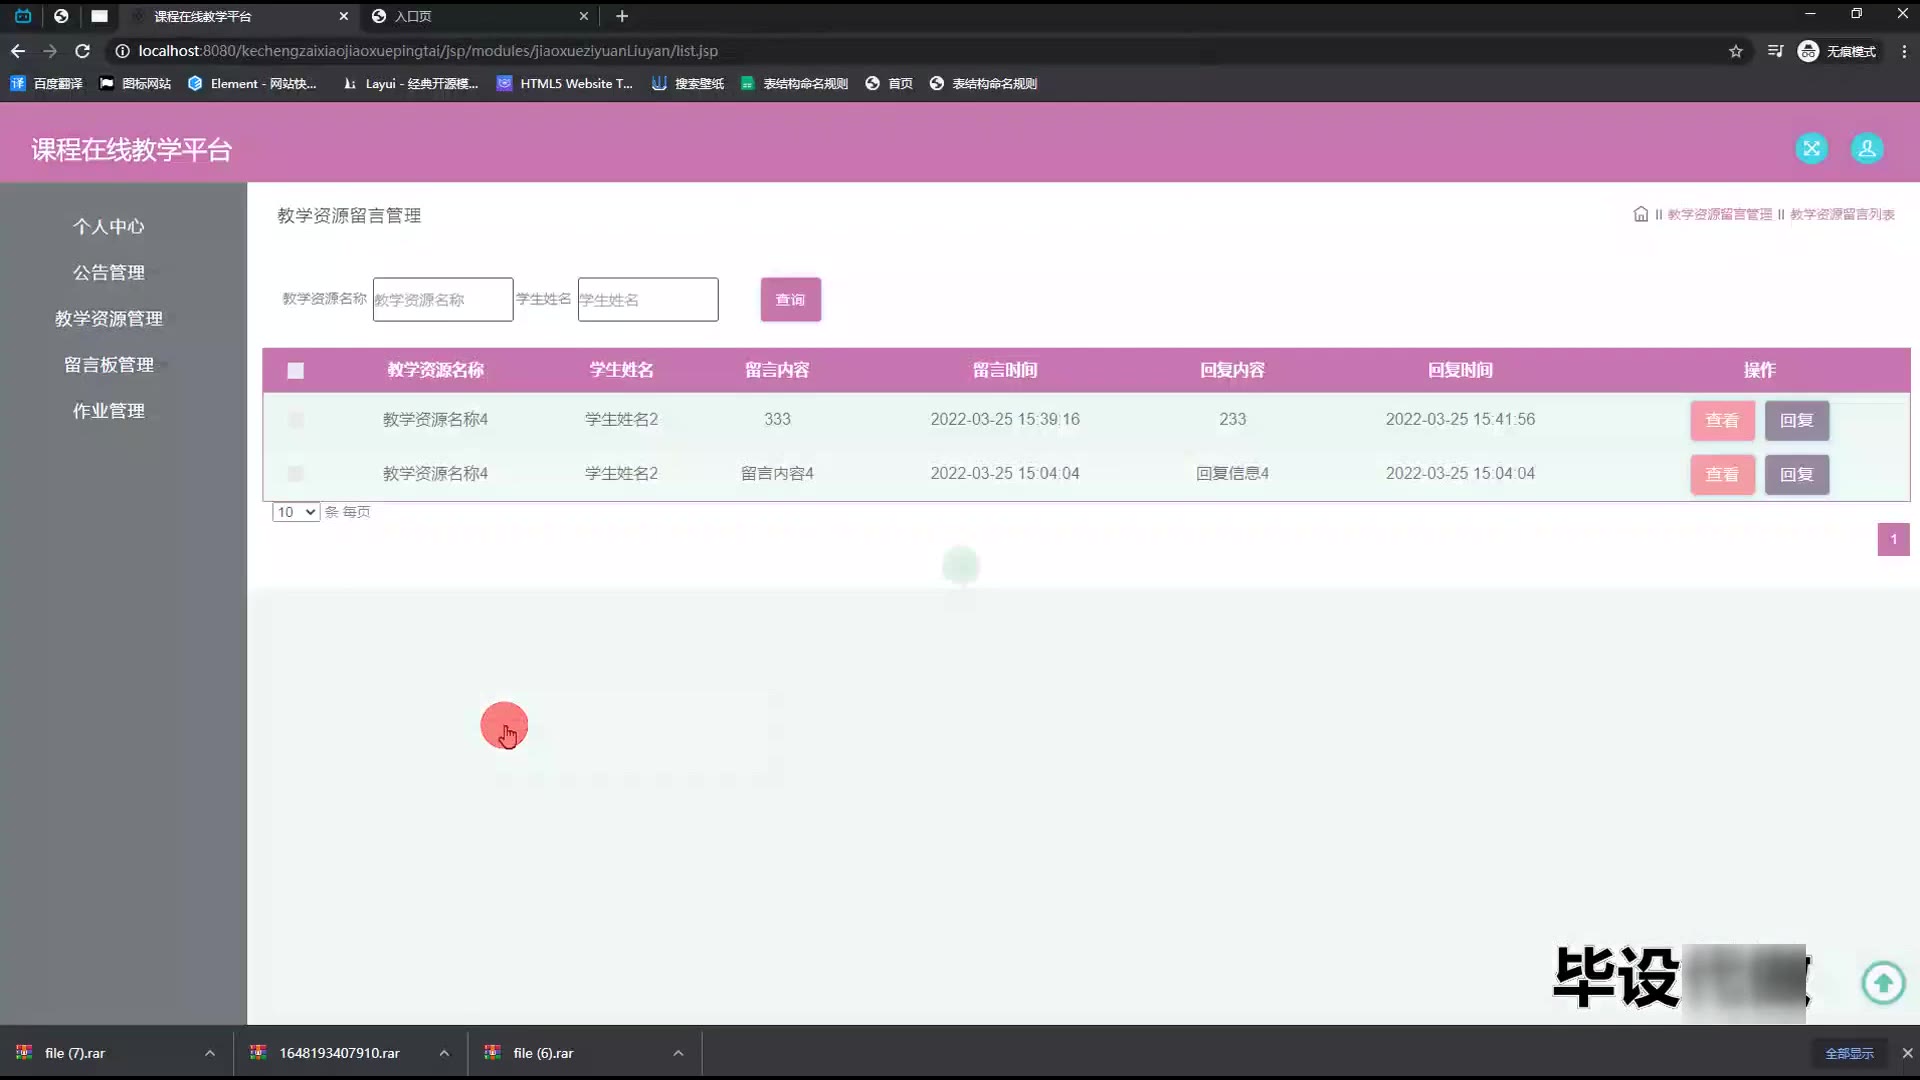1920x1080 pixels.
Task: Click the 课程在线教学平台 site title
Action: [x=132, y=150]
